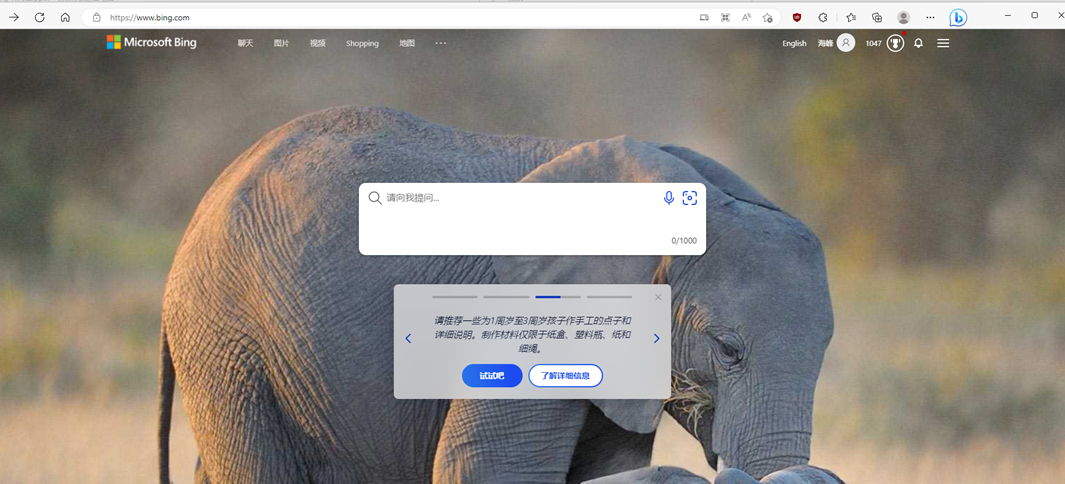The image size is (1065, 484).
Task: Open the 海峰 account avatar
Action: point(846,43)
